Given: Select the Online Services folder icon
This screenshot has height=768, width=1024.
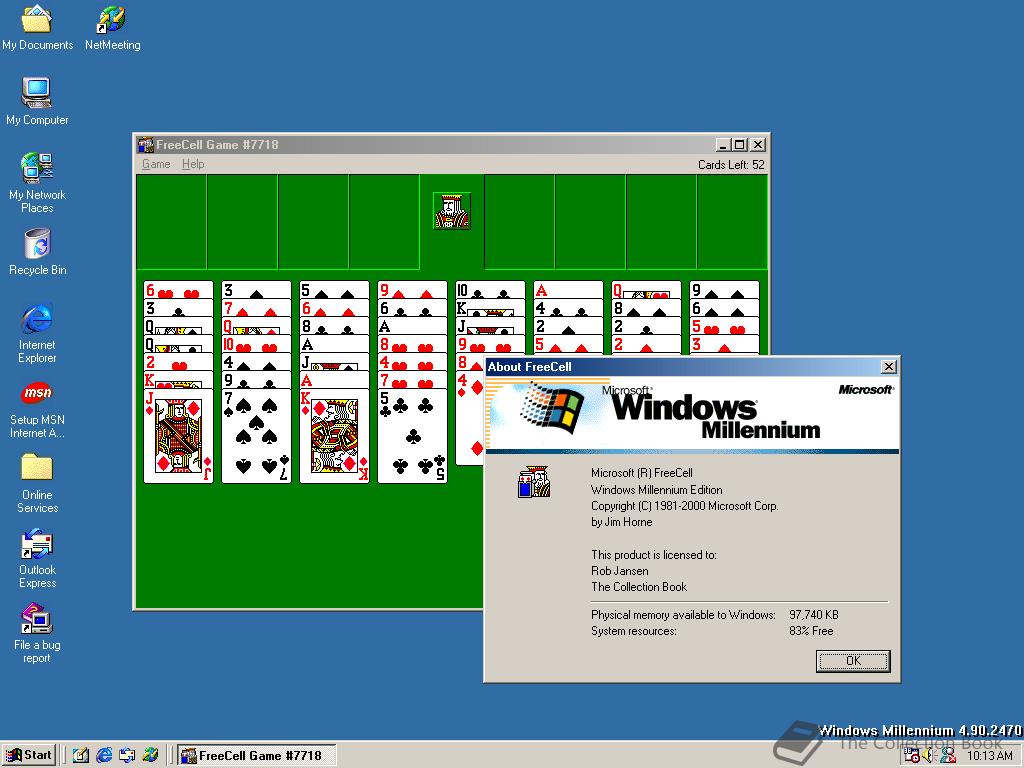Looking at the screenshot, I should click(37, 483).
